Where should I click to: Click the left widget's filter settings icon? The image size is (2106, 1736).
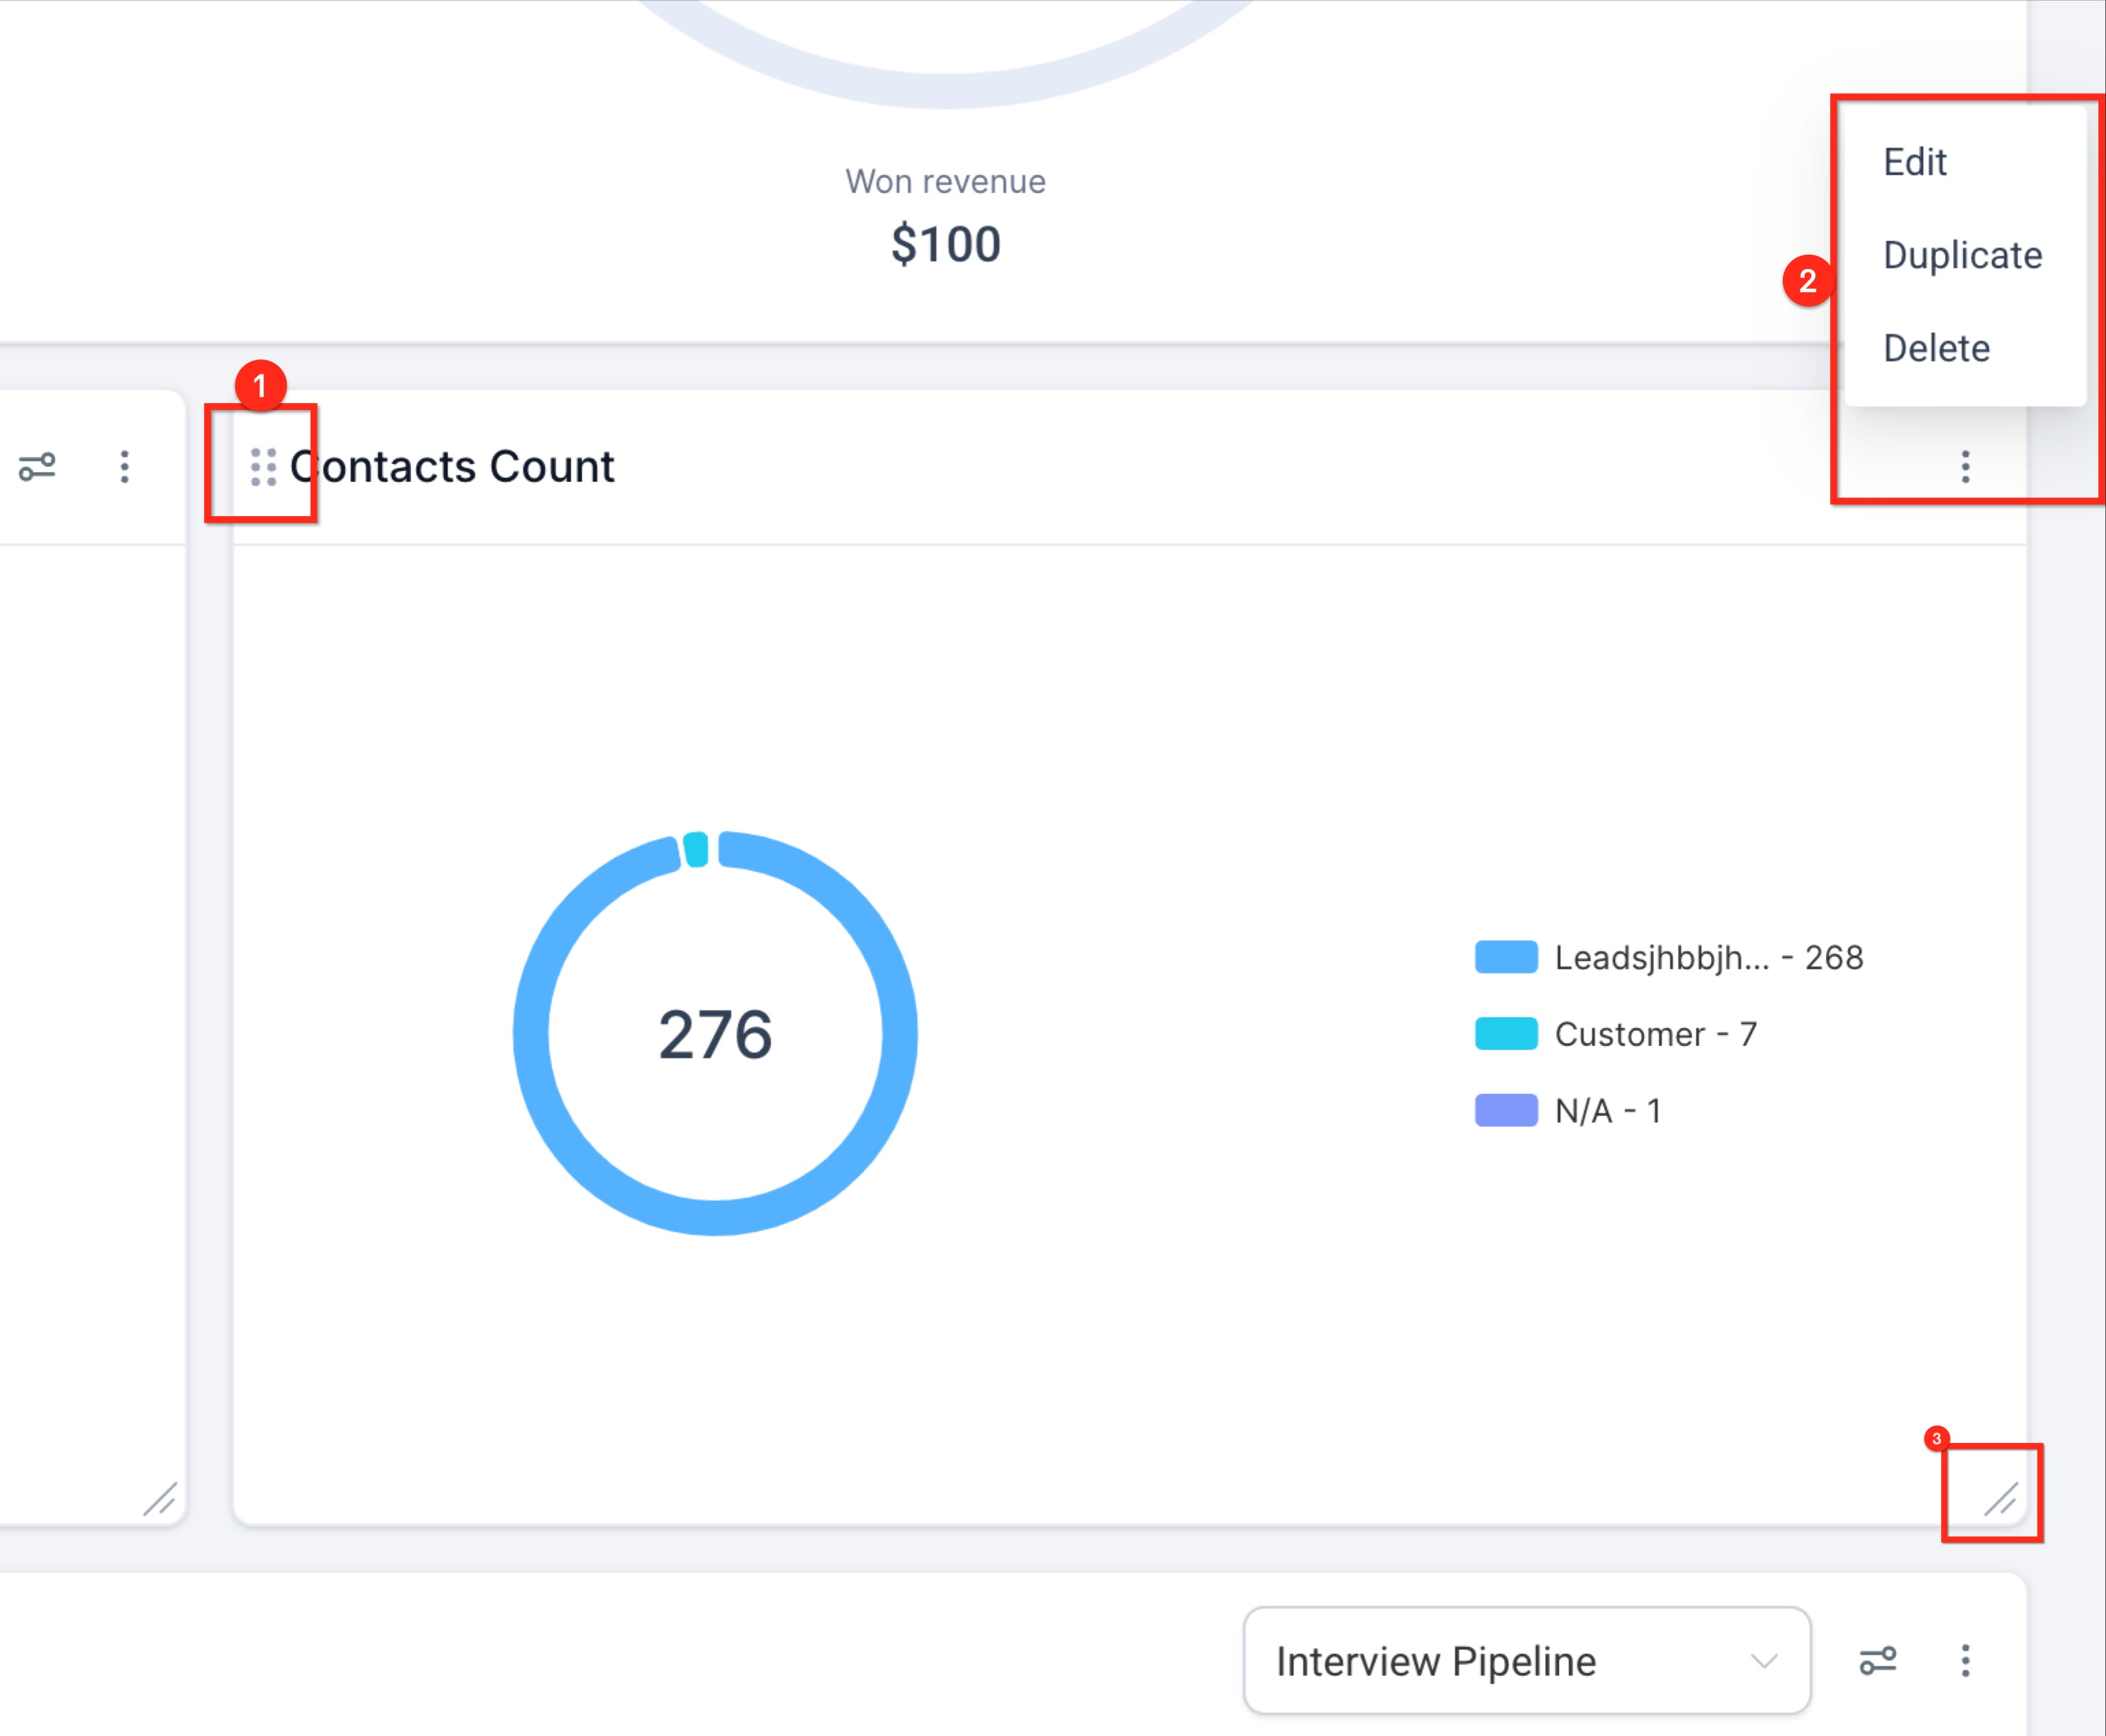(37, 466)
